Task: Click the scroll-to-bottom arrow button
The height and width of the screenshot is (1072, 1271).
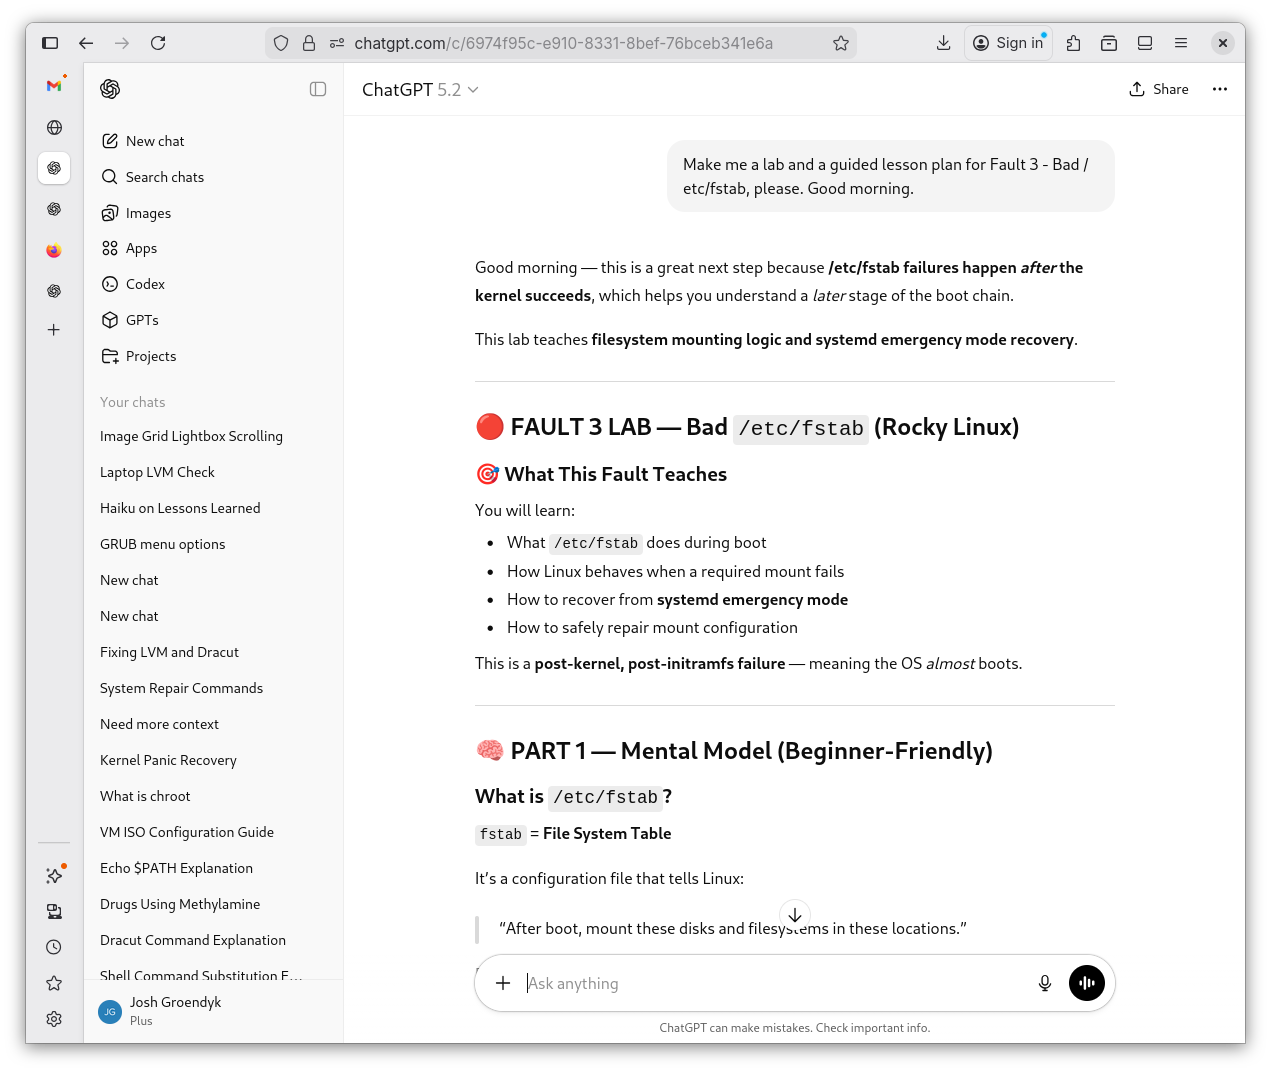Action: (795, 915)
